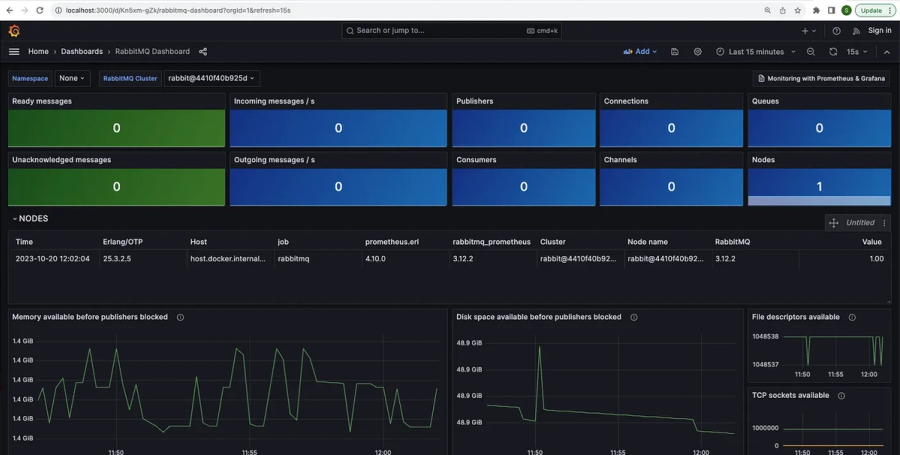Open the help question mark icon
Viewport: 900px width, 455px height.
click(836, 31)
